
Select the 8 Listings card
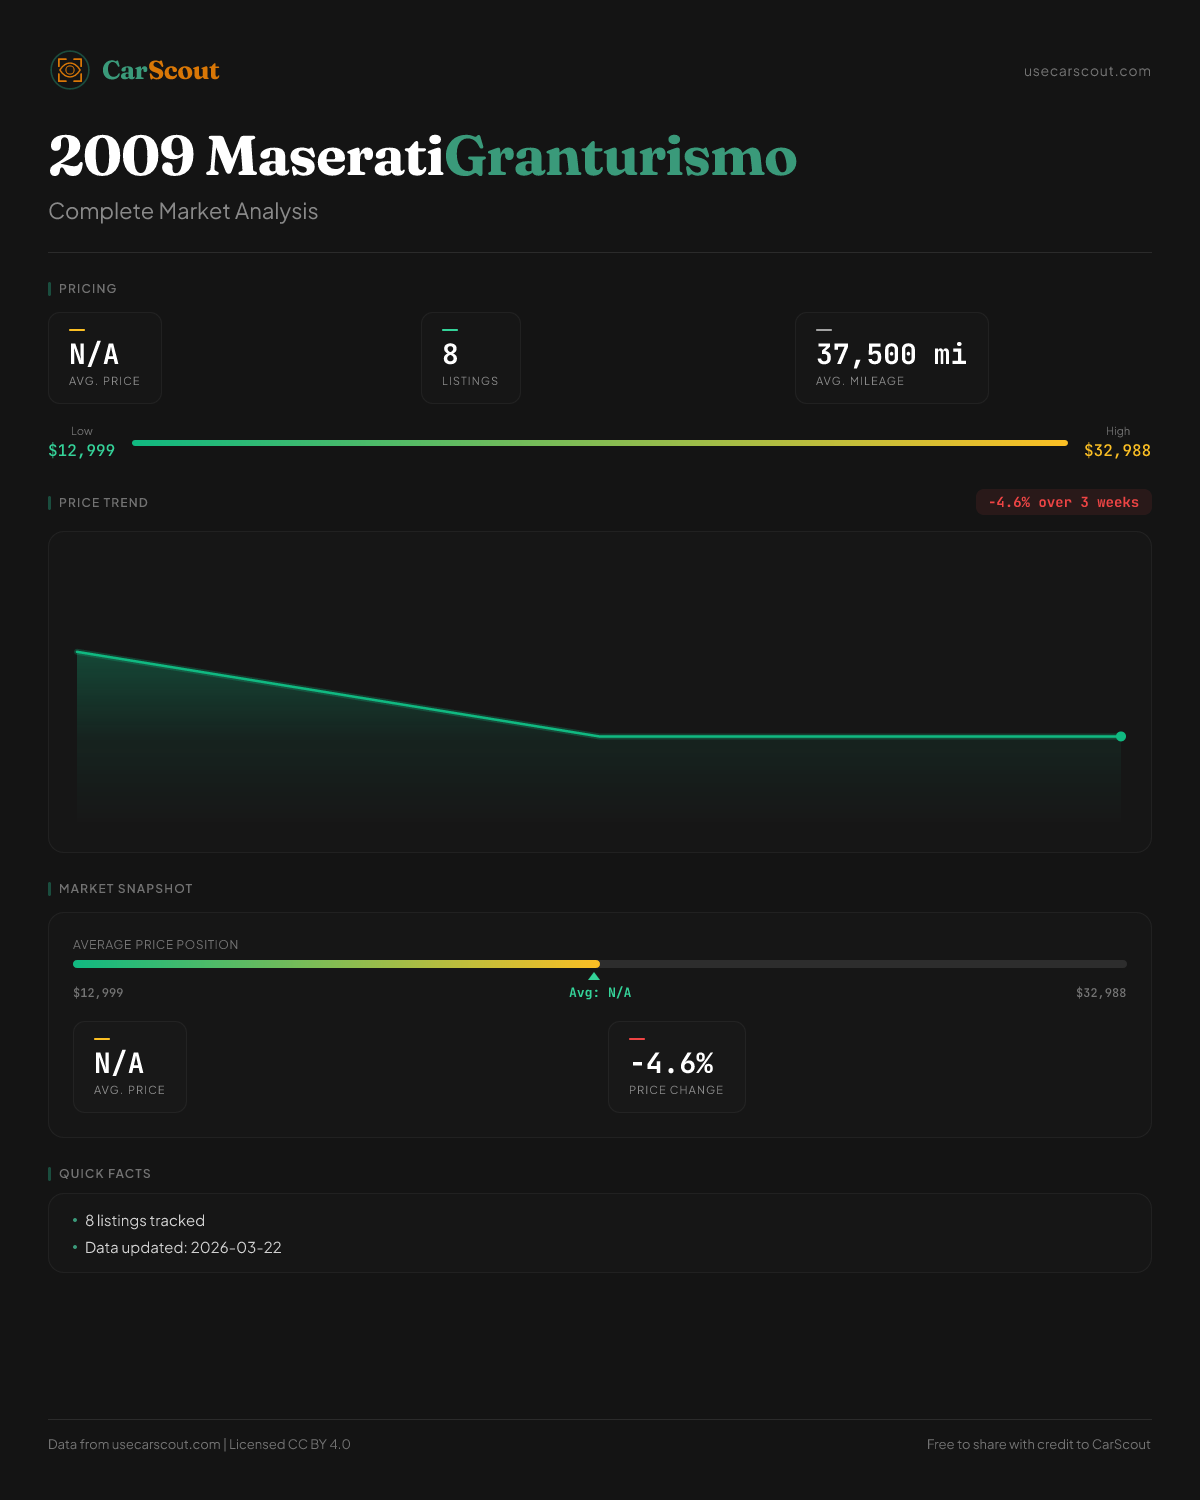pyautogui.click(x=470, y=358)
